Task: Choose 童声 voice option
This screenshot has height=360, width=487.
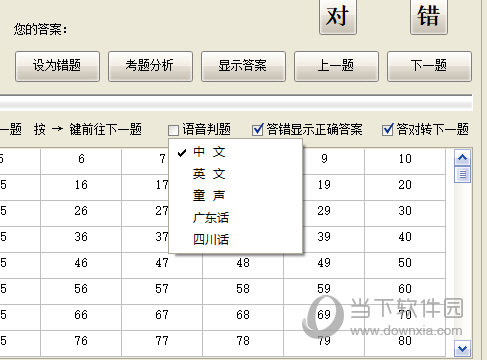Action: point(236,196)
